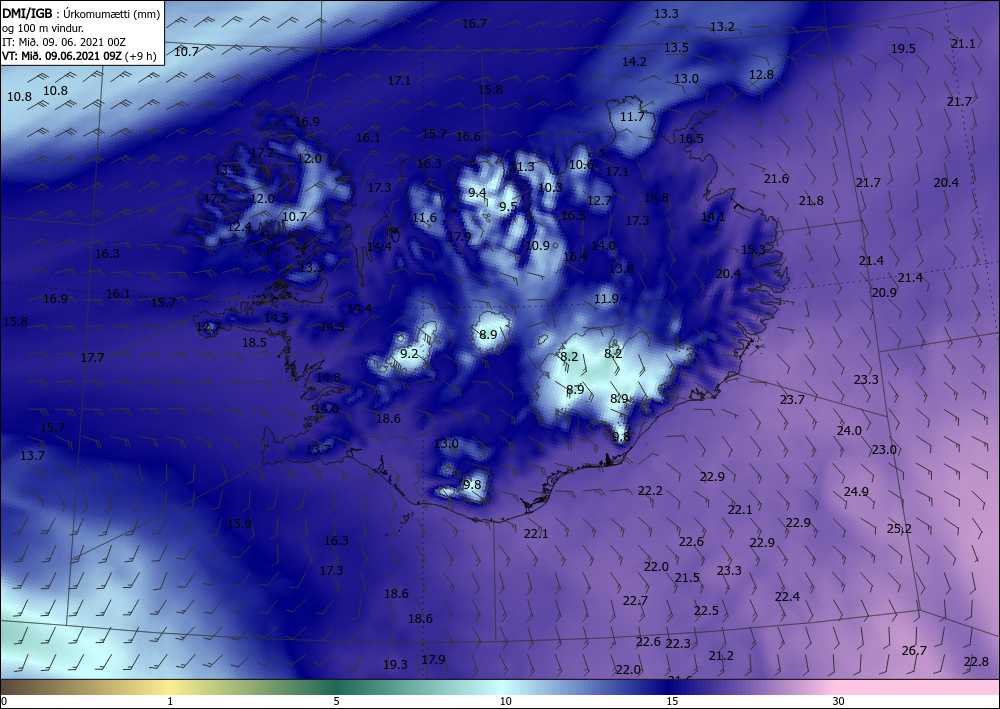Click the 24.9 value on the map
Viewport: 1000px width, 709px height.
click(x=856, y=492)
